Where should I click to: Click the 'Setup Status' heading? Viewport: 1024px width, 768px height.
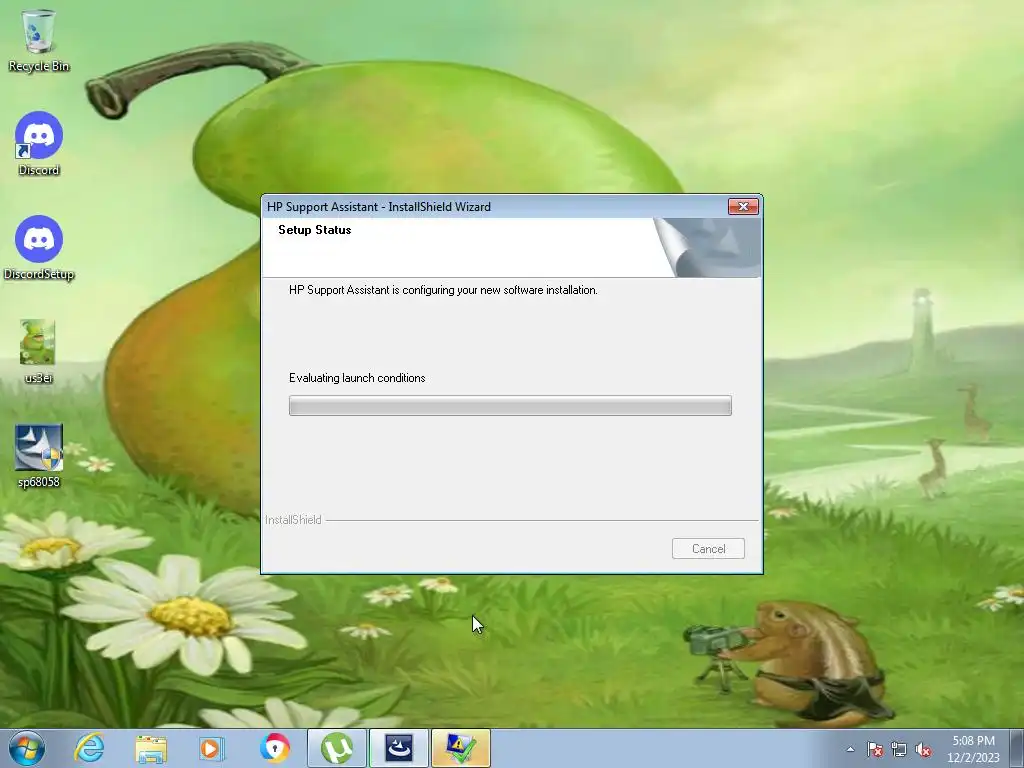point(315,230)
